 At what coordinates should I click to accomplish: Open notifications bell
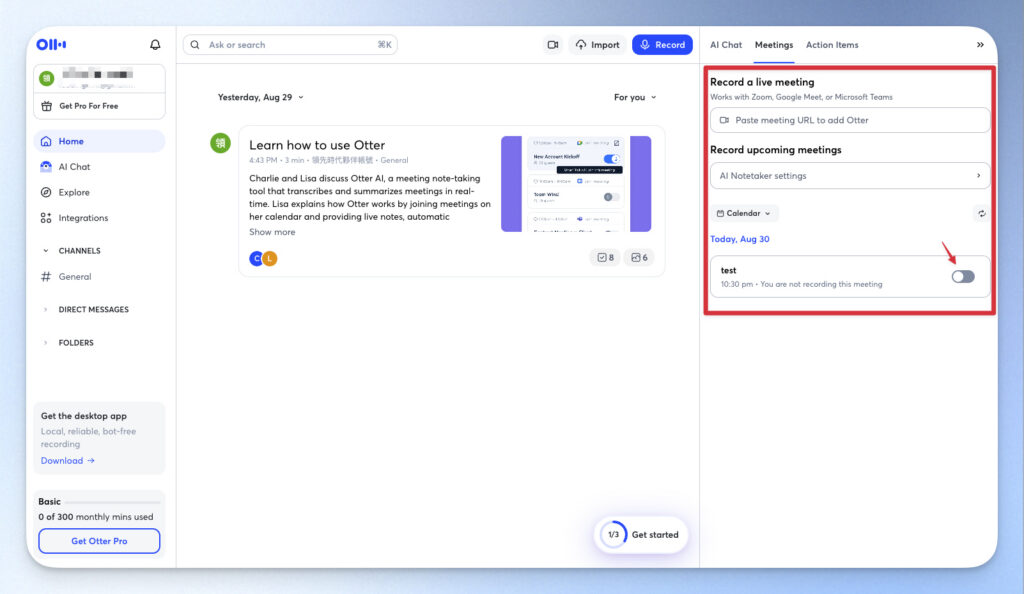pyautogui.click(x=155, y=44)
